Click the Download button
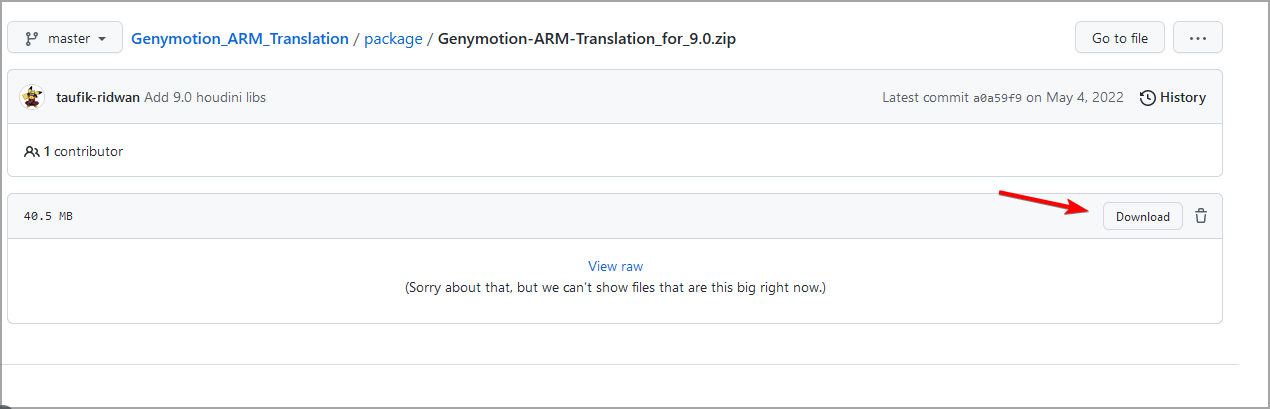The width and height of the screenshot is (1270, 409). tap(1142, 216)
